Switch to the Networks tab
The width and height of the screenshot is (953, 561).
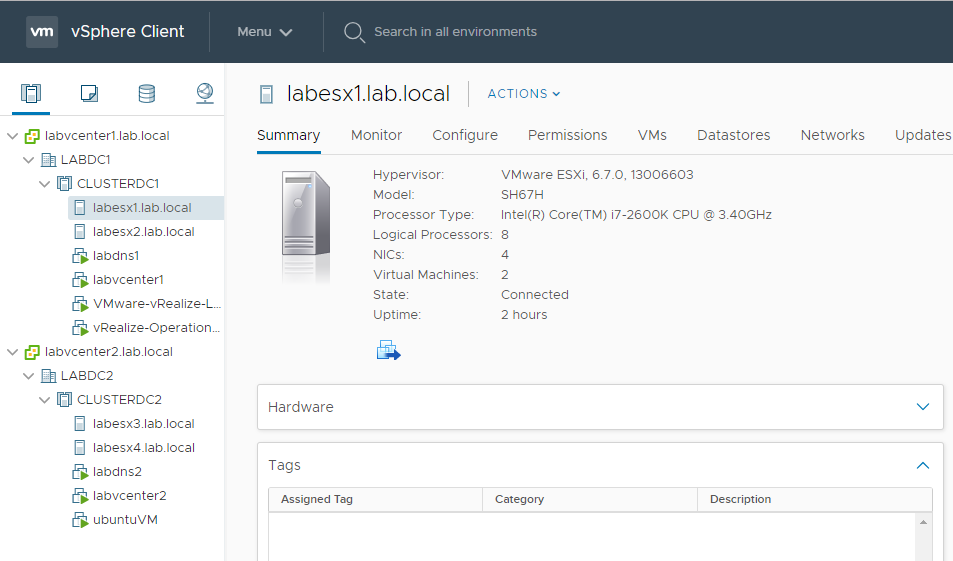click(x=833, y=135)
